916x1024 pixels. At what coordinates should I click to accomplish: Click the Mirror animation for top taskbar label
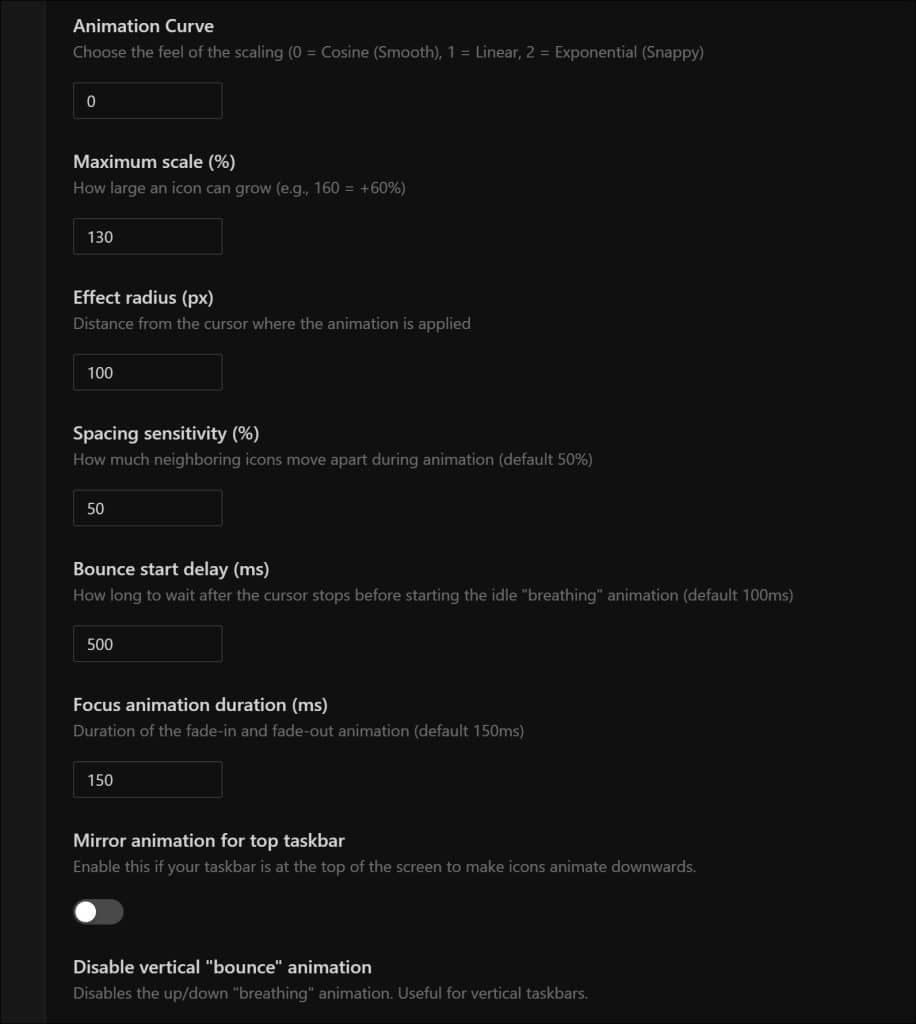[x=208, y=840]
